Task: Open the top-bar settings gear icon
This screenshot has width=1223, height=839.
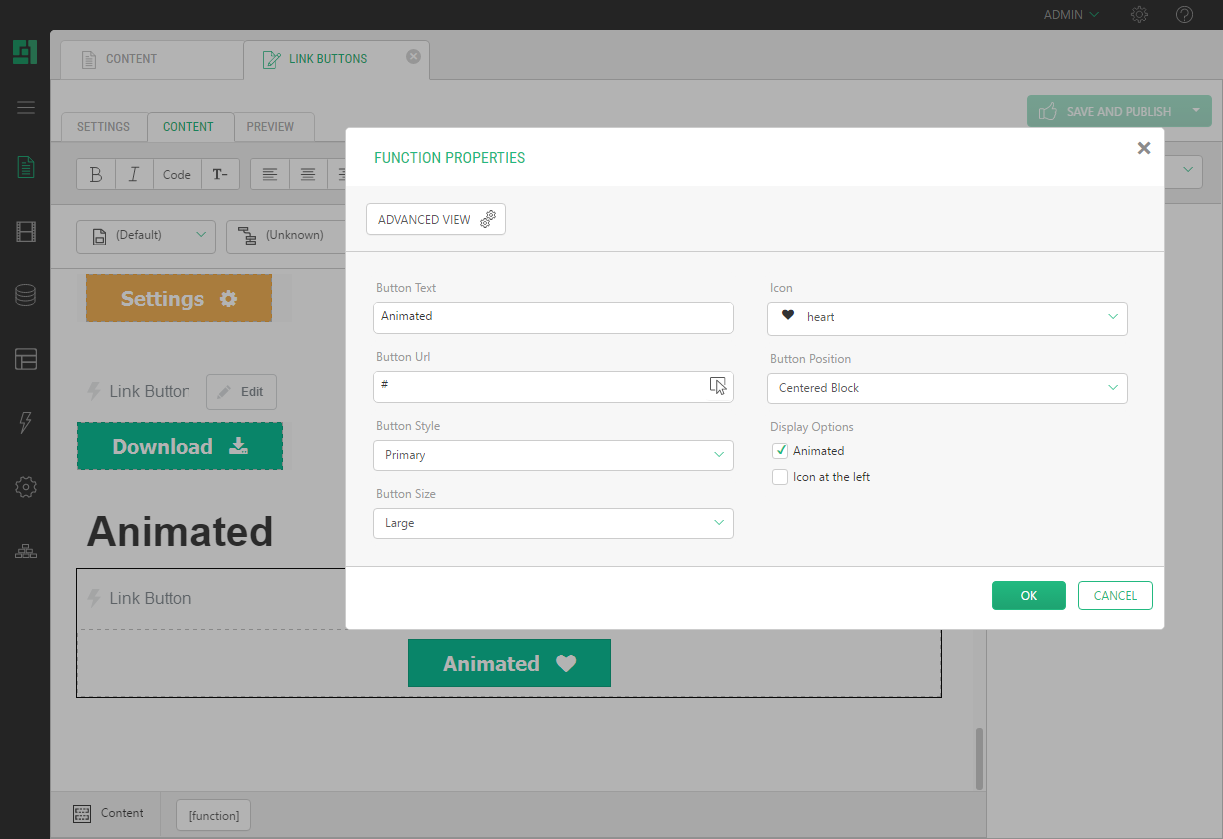Action: 1139,15
